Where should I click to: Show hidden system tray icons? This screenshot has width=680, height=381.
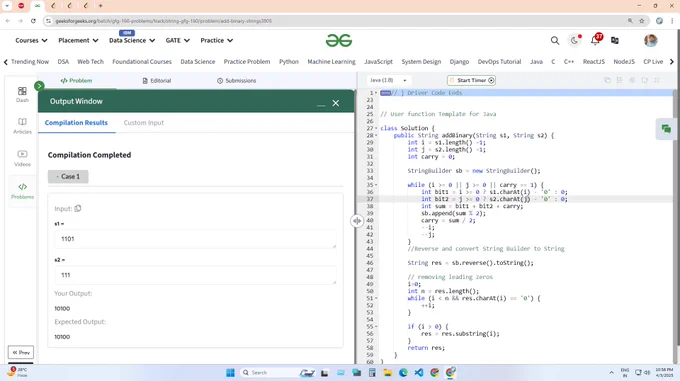click(611, 373)
